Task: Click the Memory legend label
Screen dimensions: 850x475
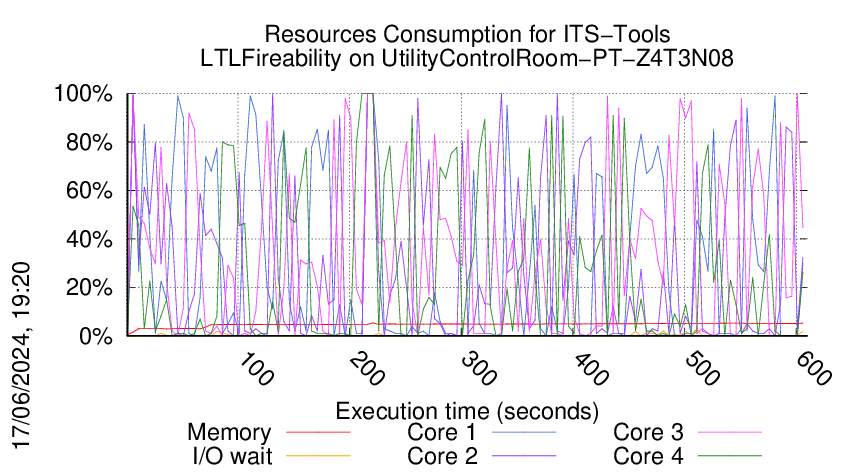Action: (x=229, y=433)
